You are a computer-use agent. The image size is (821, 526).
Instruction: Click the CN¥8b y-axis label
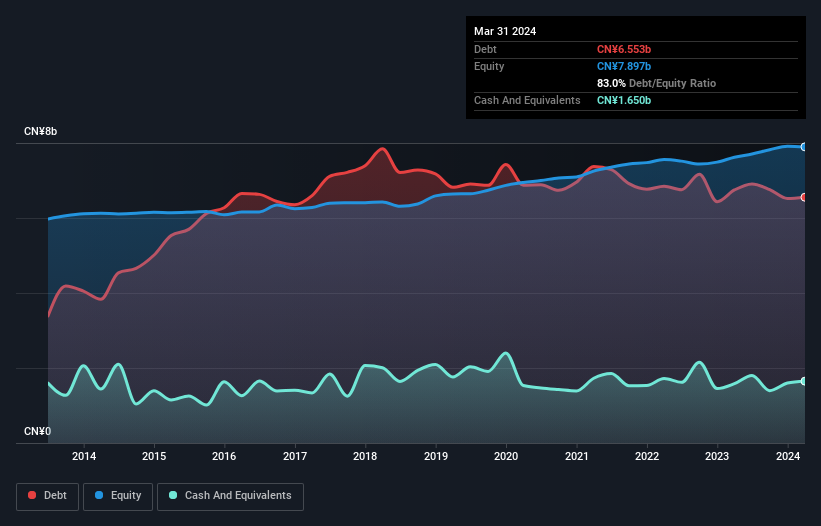tap(40, 131)
